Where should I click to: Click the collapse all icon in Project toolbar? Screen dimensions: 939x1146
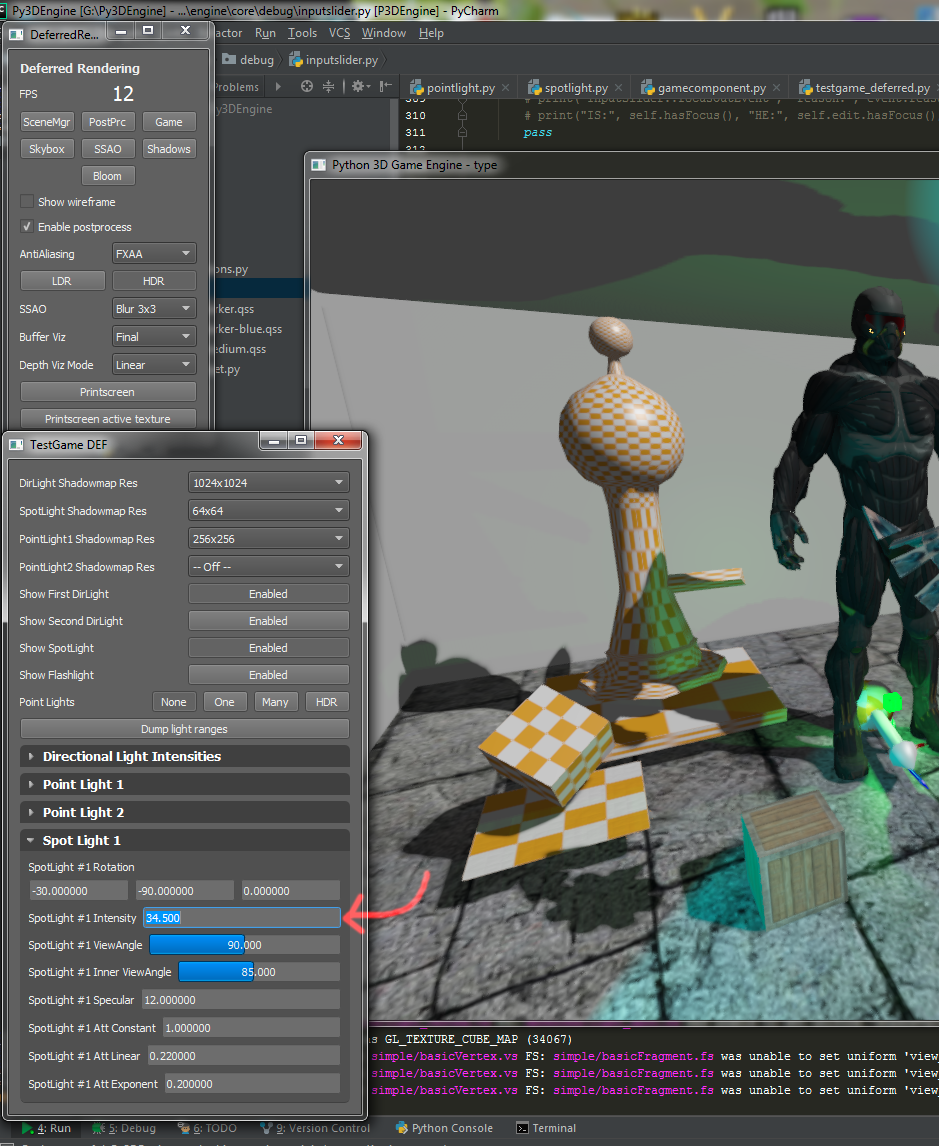pyautogui.click(x=329, y=87)
